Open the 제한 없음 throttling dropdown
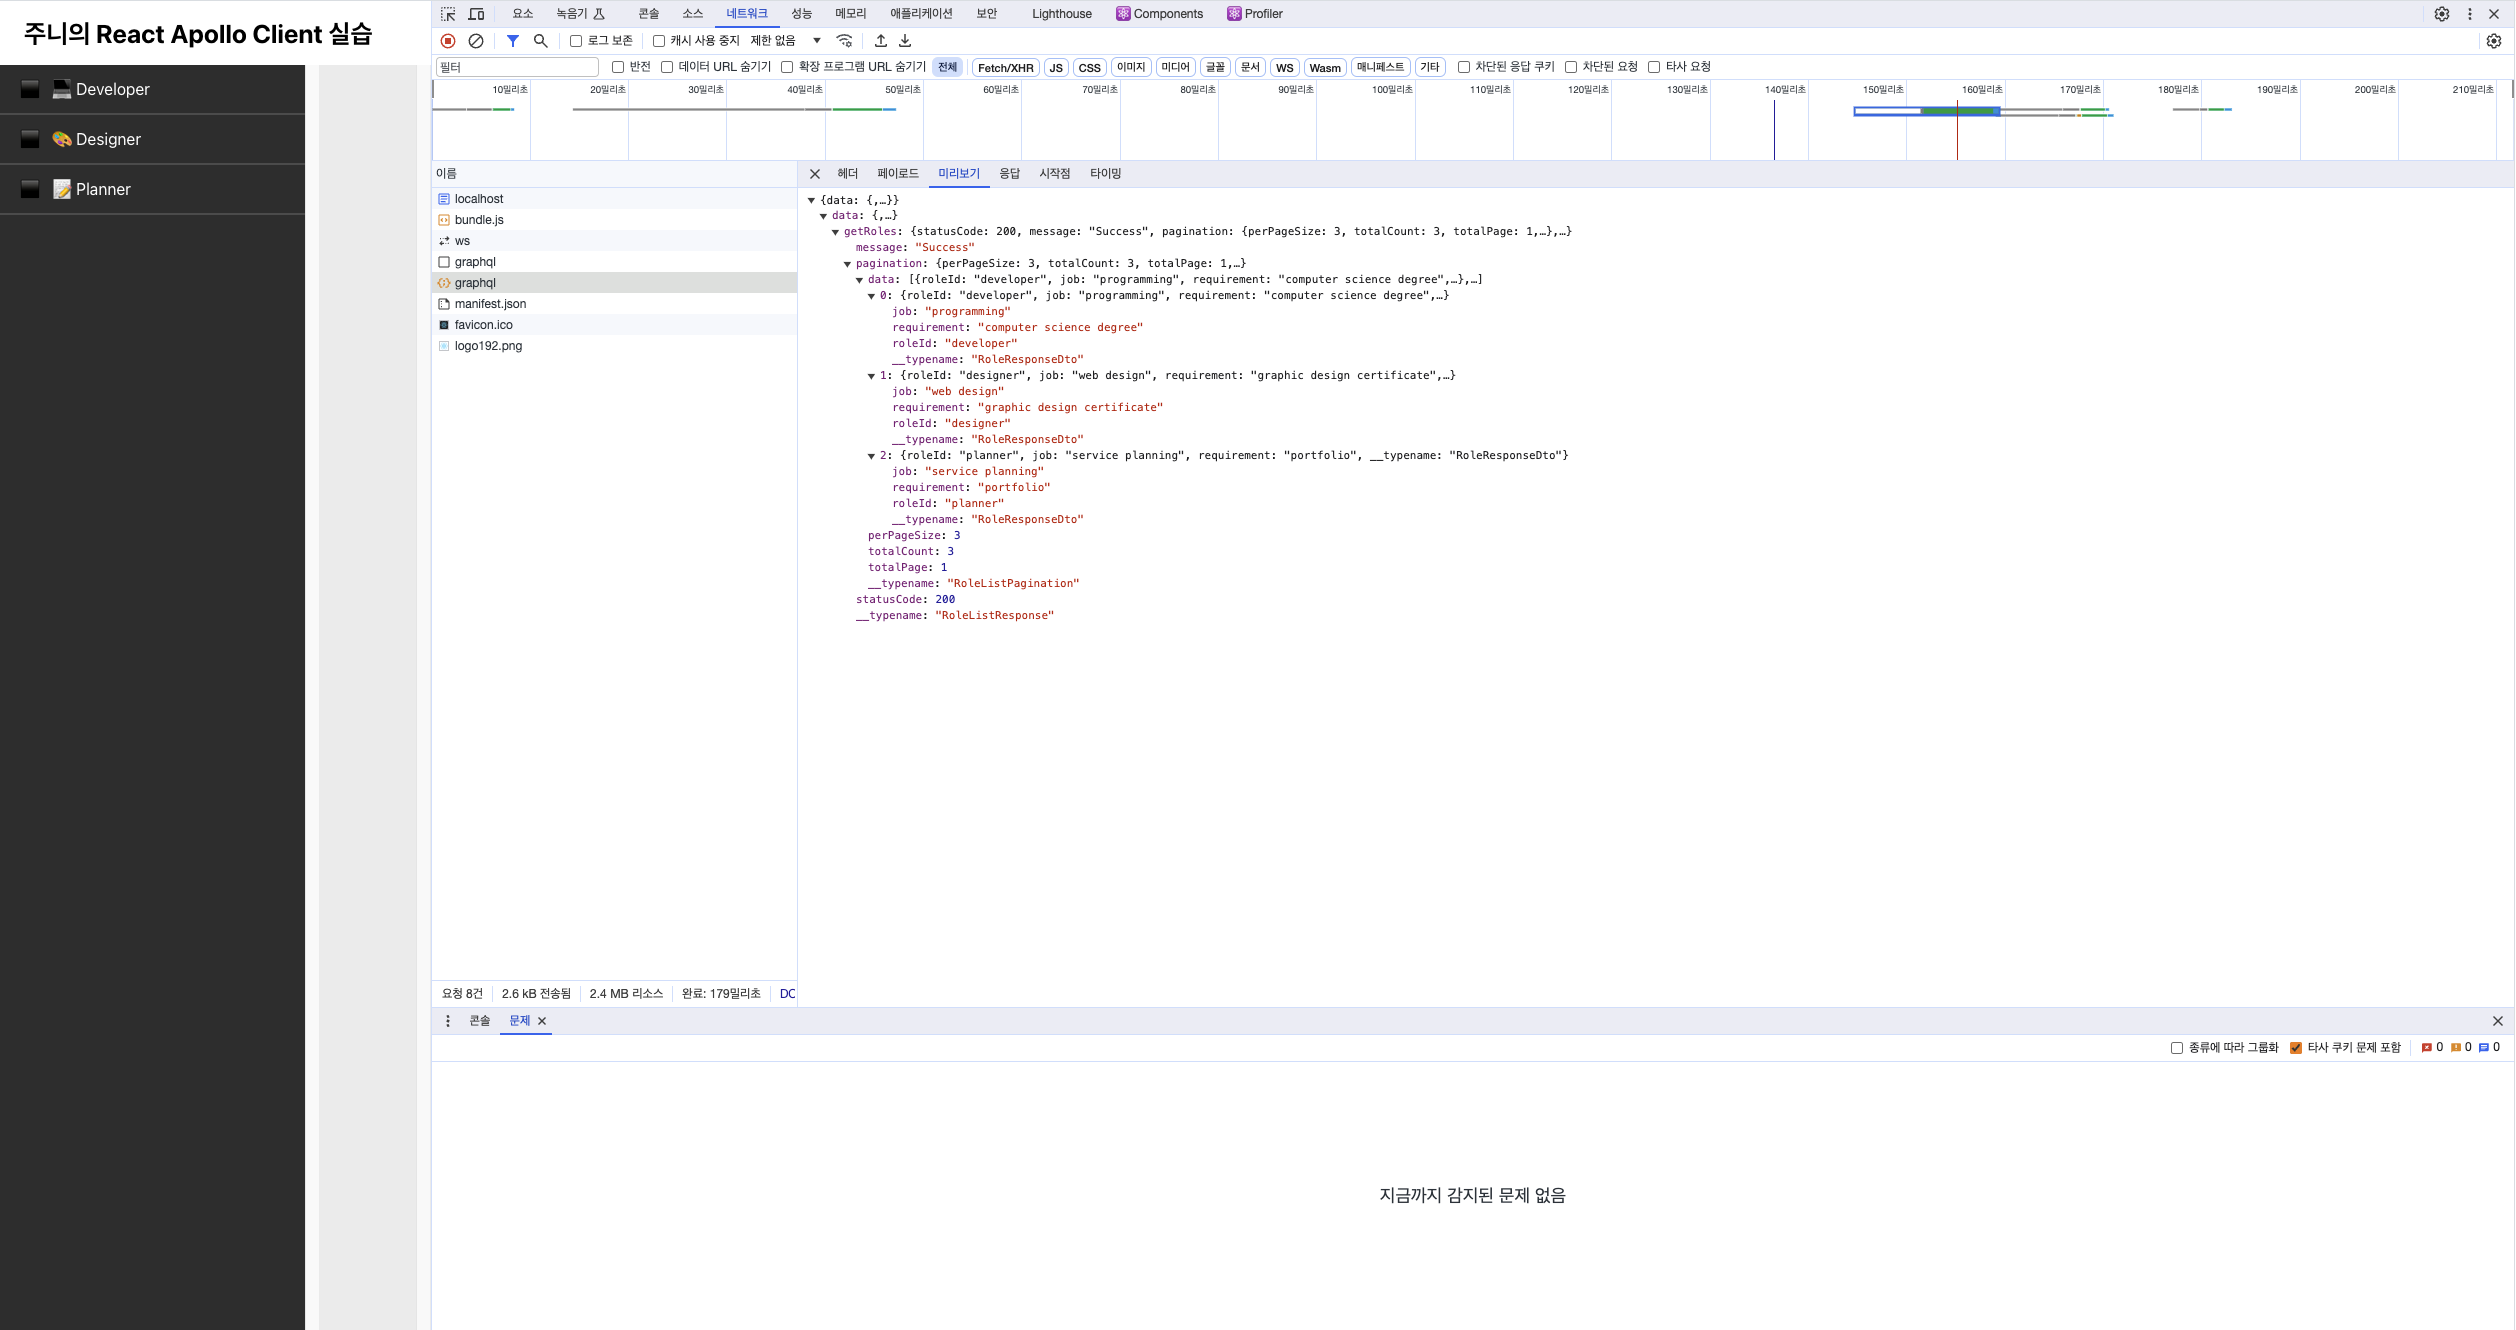 click(x=786, y=41)
